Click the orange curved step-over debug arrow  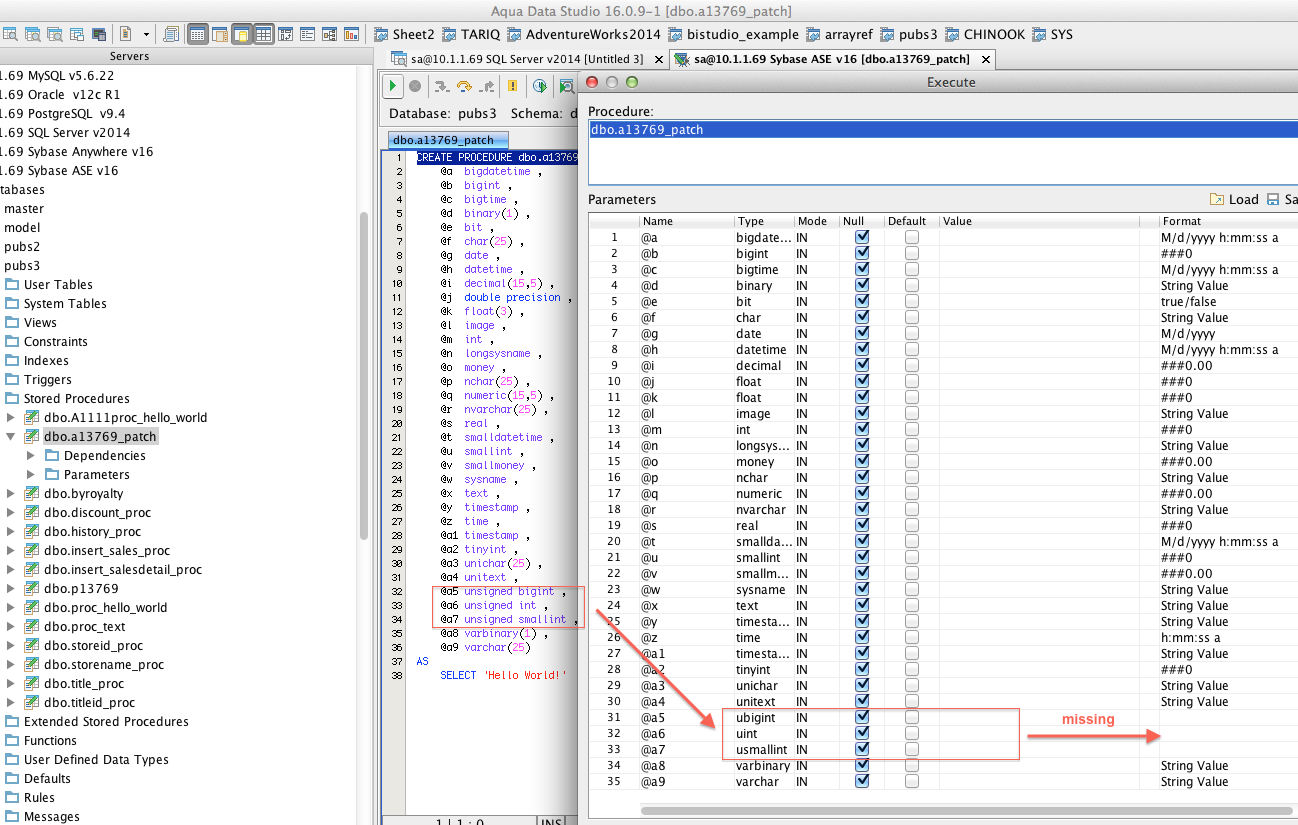(x=464, y=86)
